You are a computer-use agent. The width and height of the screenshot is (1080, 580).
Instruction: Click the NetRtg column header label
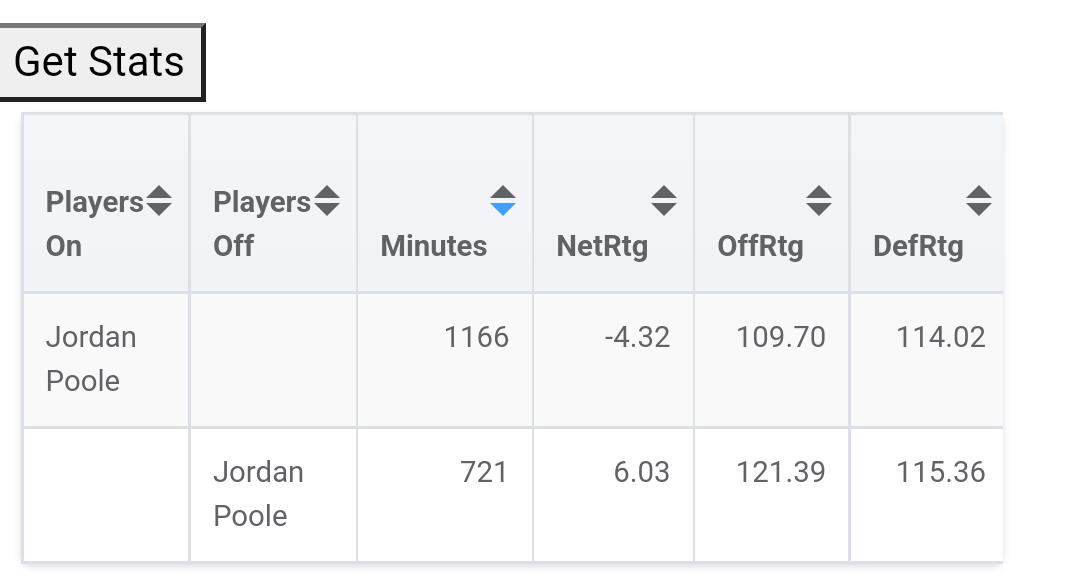click(602, 246)
